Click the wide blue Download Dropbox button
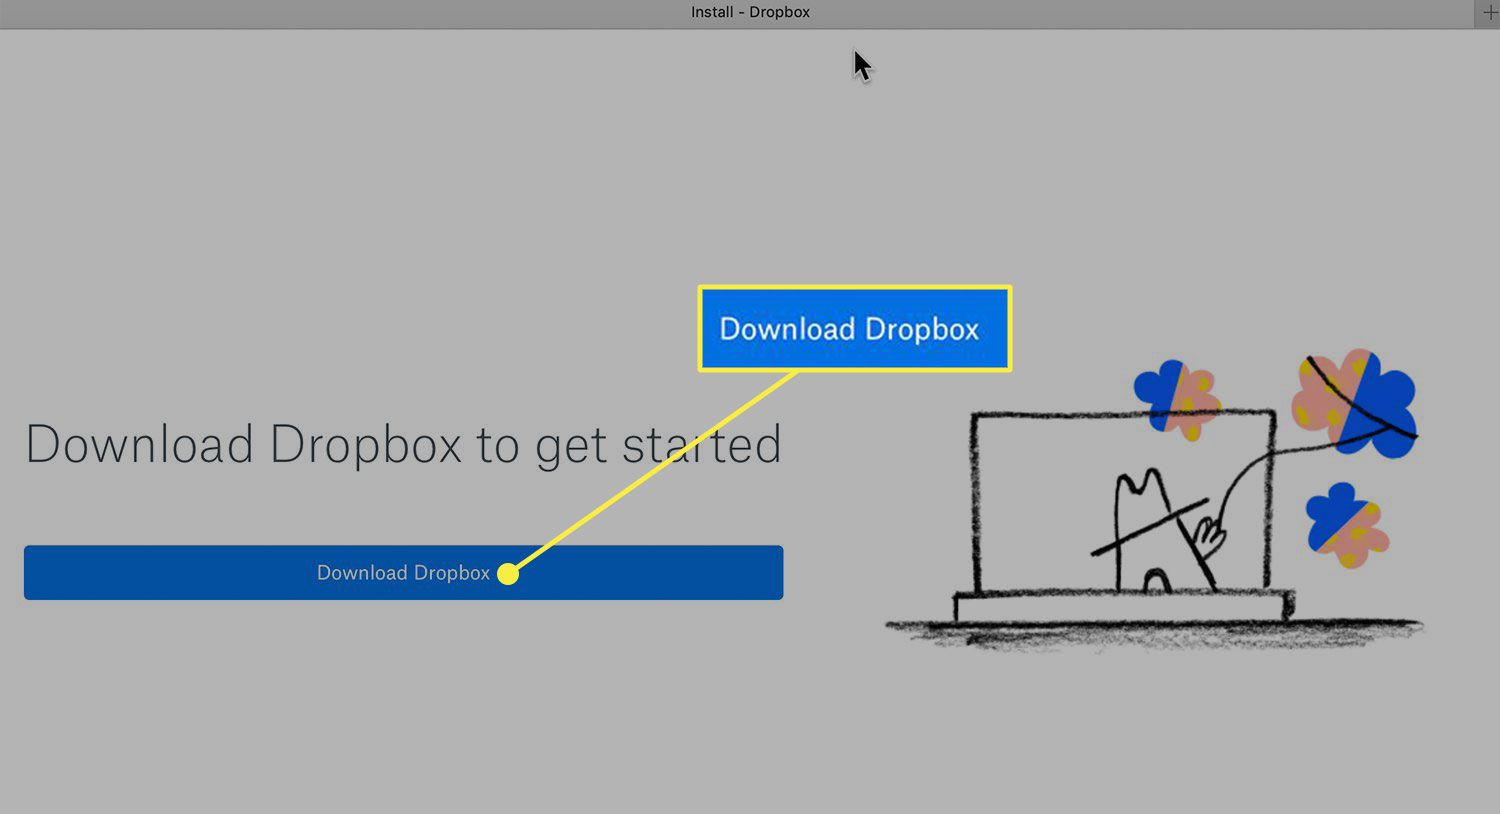This screenshot has width=1500, height=814. coord(403,572)
